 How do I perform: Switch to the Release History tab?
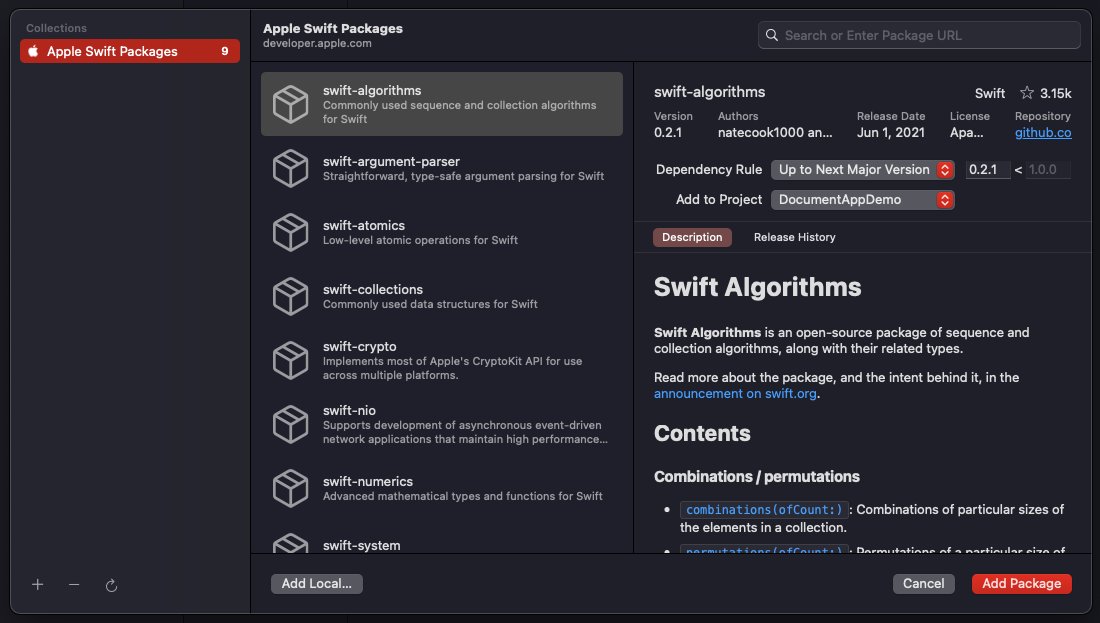click(x=794, y=237)
